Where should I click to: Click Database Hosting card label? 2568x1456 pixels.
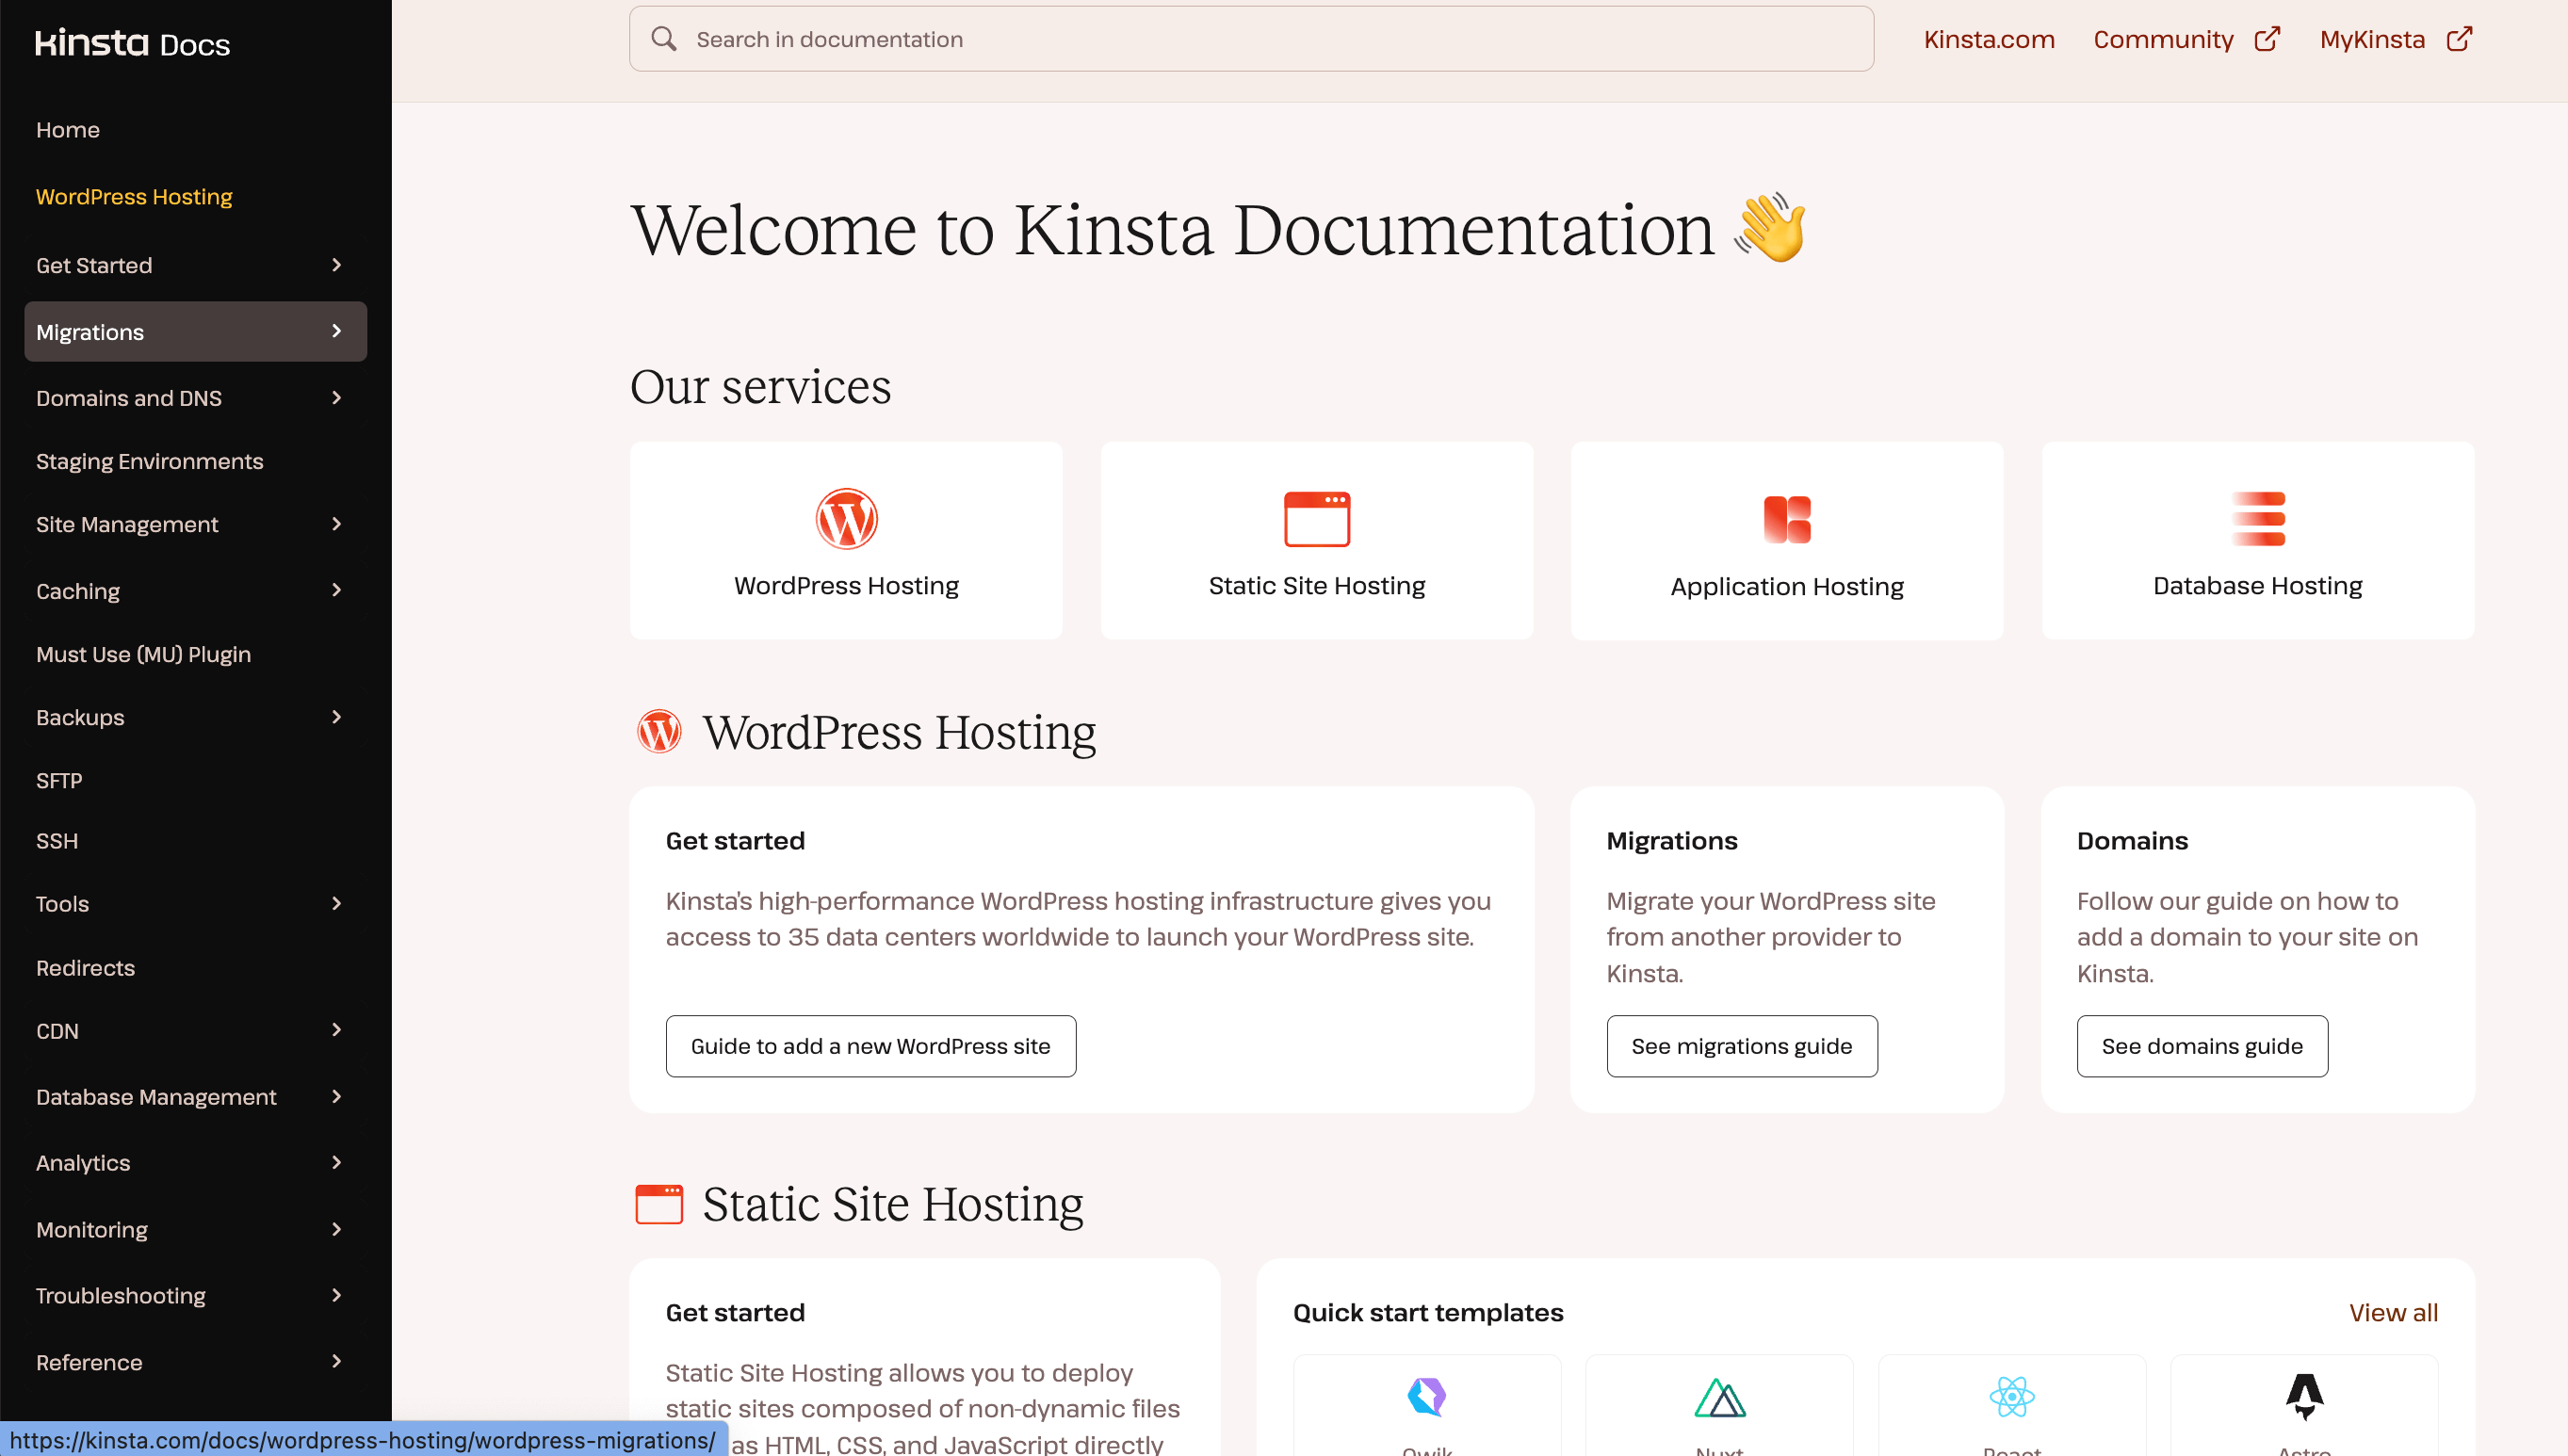2258,586
